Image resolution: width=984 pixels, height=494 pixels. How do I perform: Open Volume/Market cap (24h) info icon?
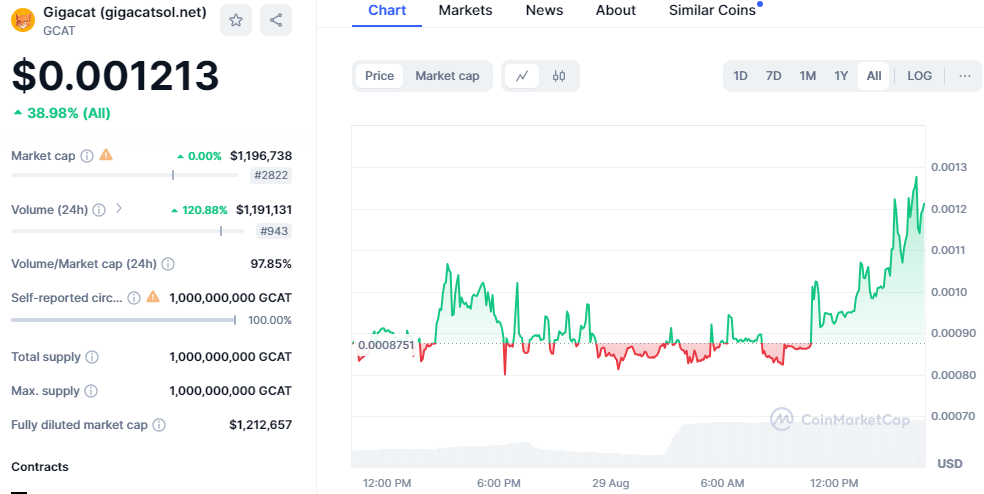(168, 264)
